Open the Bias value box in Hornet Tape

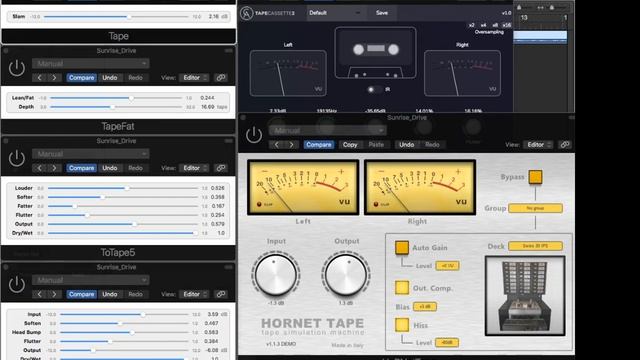pos(425,307)
